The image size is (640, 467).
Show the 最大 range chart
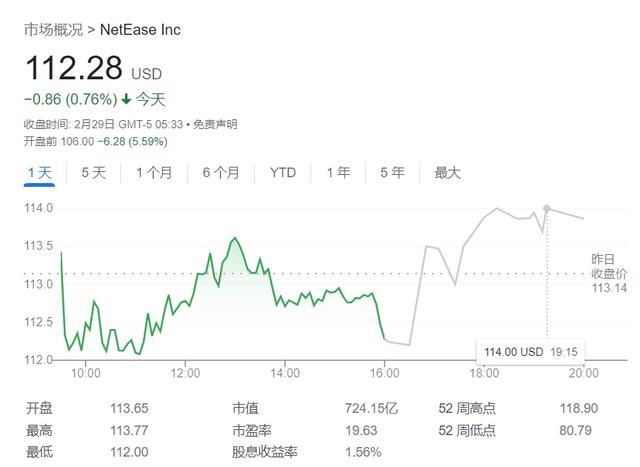tap(447, 173)
